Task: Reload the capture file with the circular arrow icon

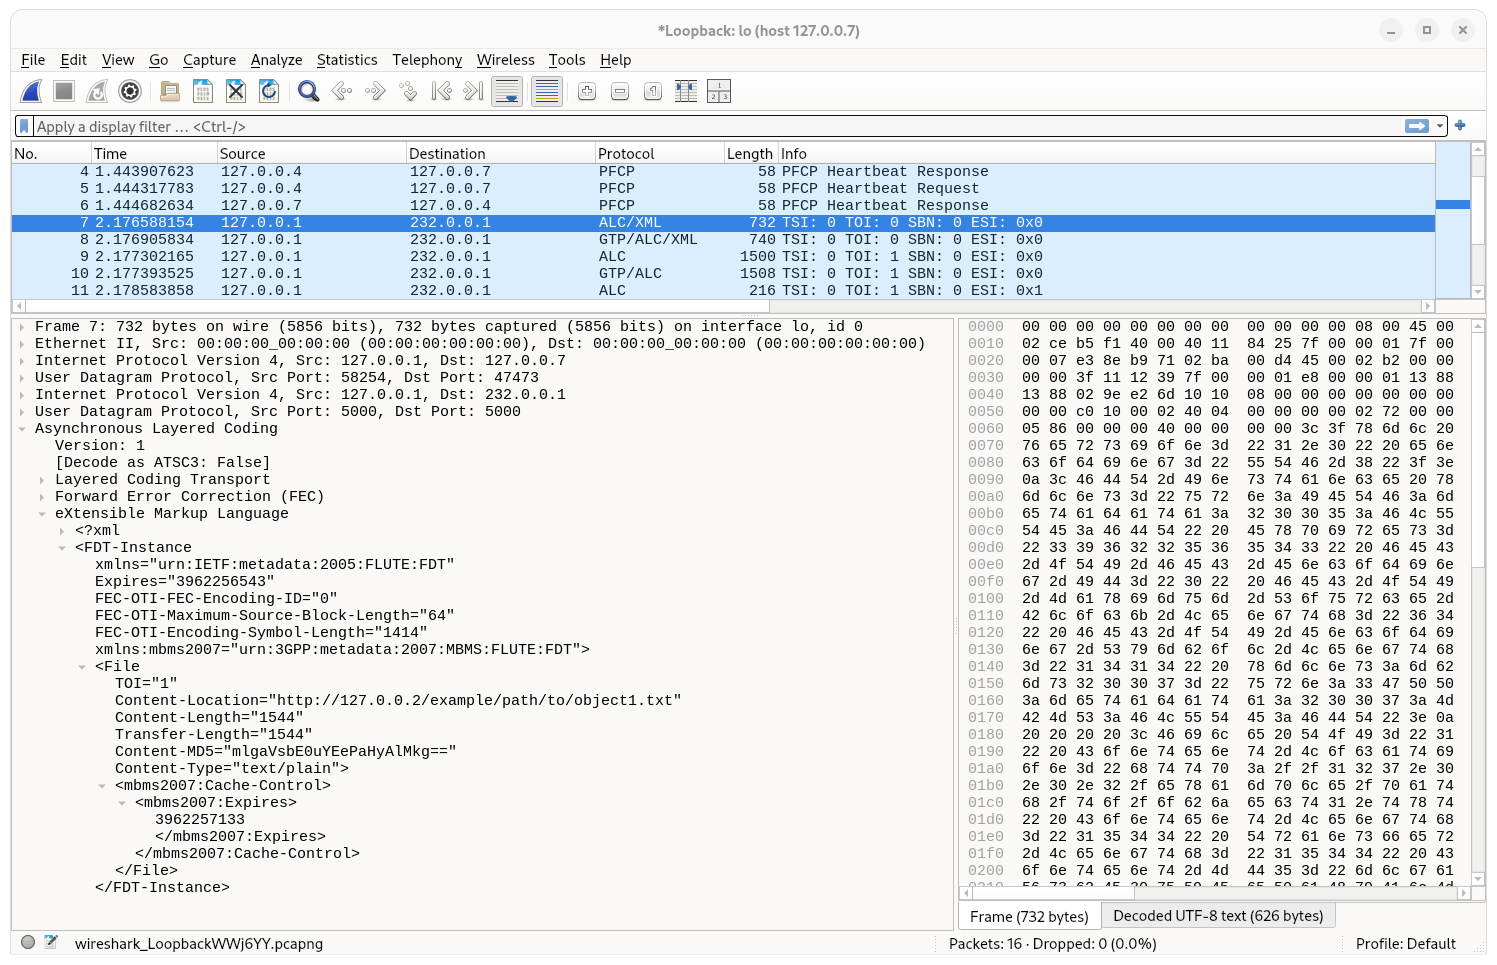Action: pos(269,91)
